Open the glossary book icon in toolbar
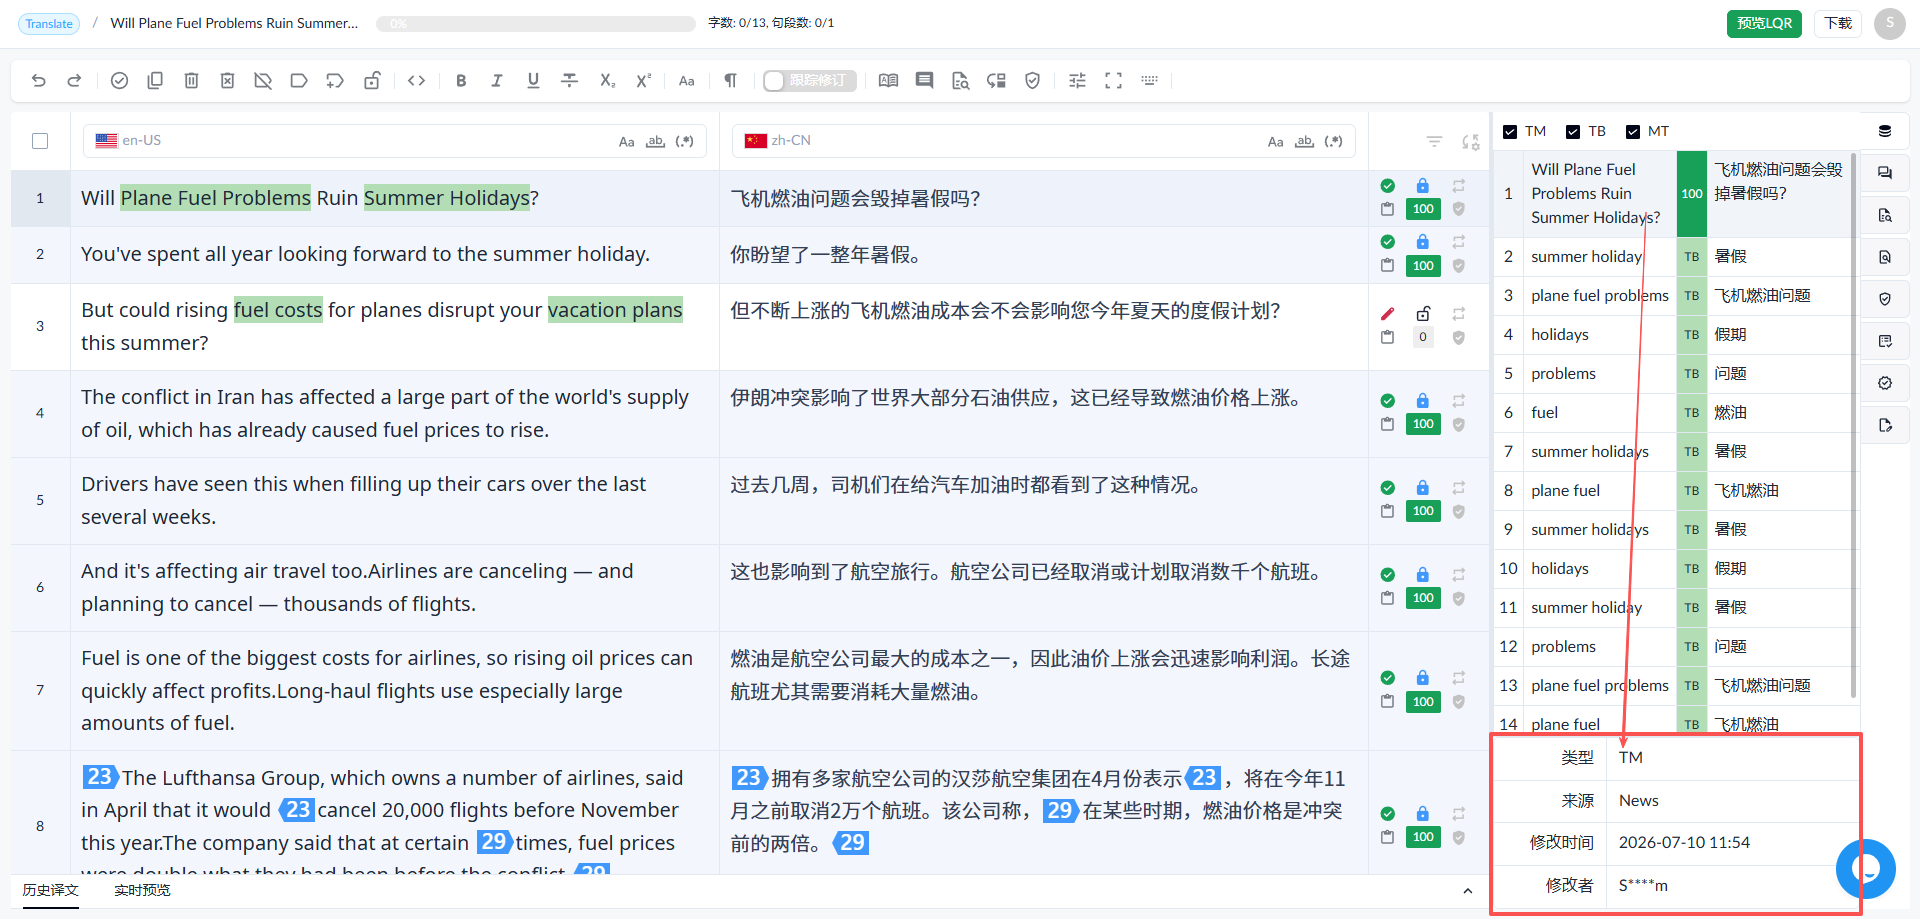Viewport: 1920px width, 919px height. tap(888, 81)
